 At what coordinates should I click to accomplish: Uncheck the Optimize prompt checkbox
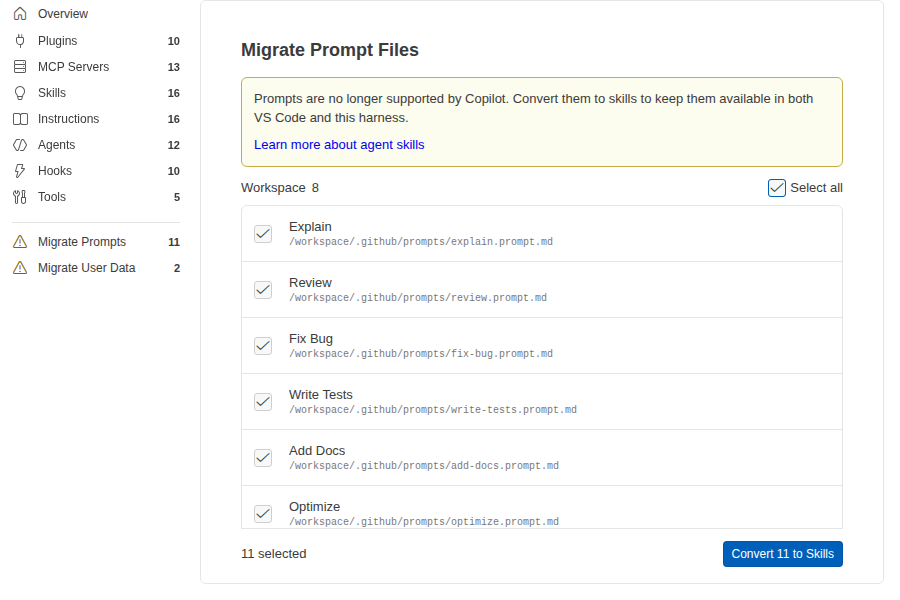[x=263, y=514]
